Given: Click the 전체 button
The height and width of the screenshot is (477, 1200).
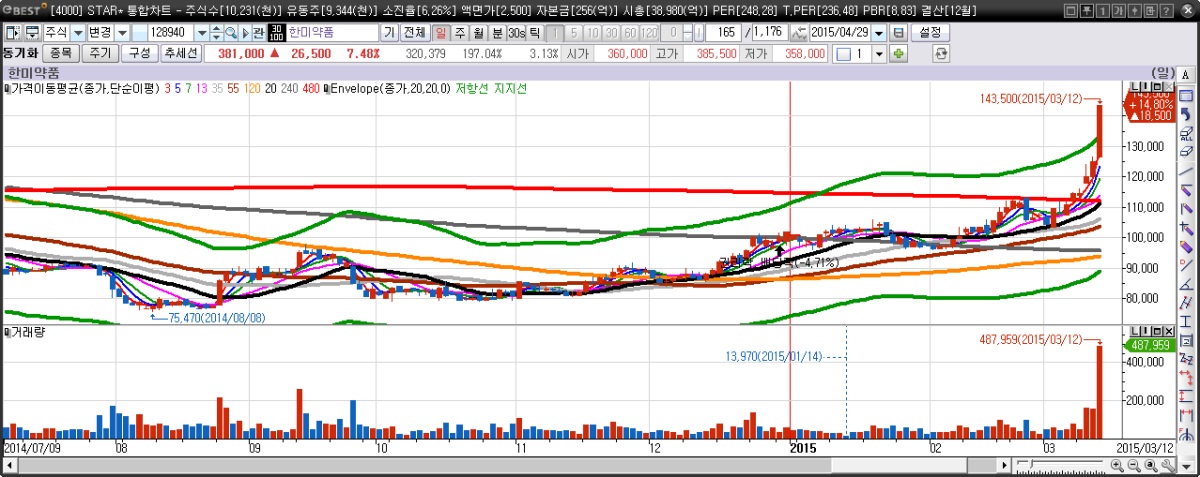Looking at the screenshot, I should click(x=414, y=32).
